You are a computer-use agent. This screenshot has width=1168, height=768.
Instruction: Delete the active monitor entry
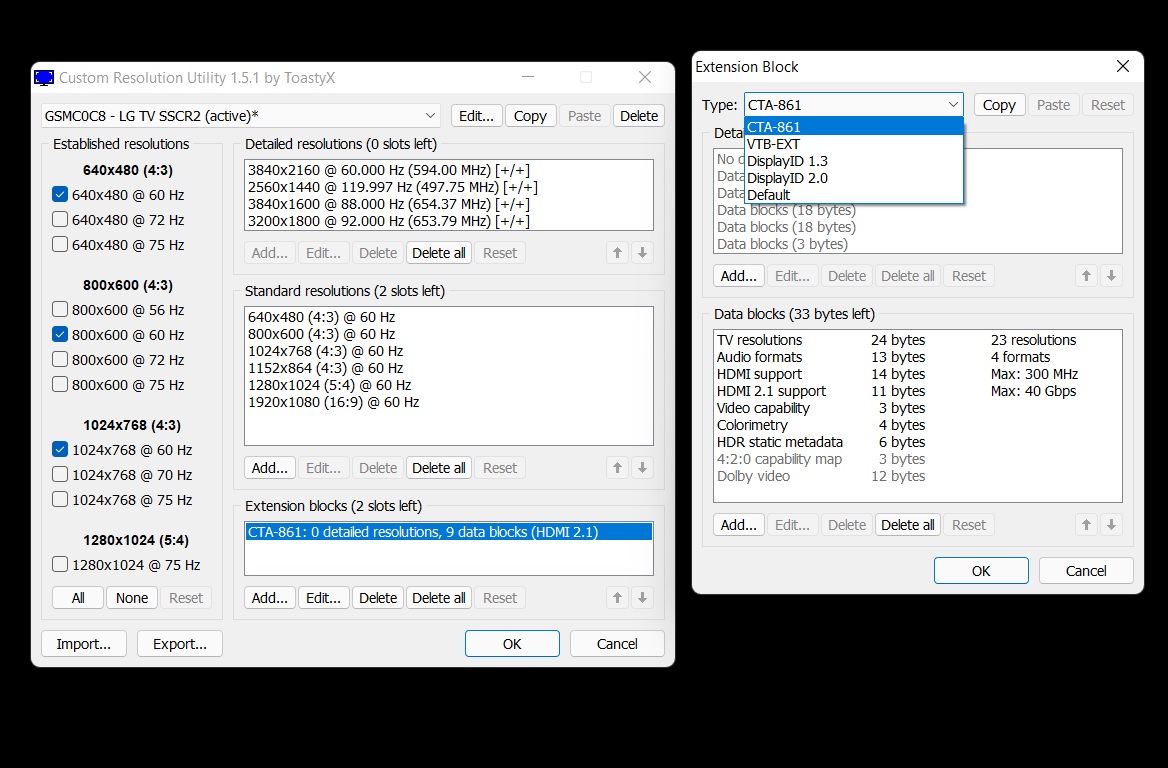tap(639, 115)
